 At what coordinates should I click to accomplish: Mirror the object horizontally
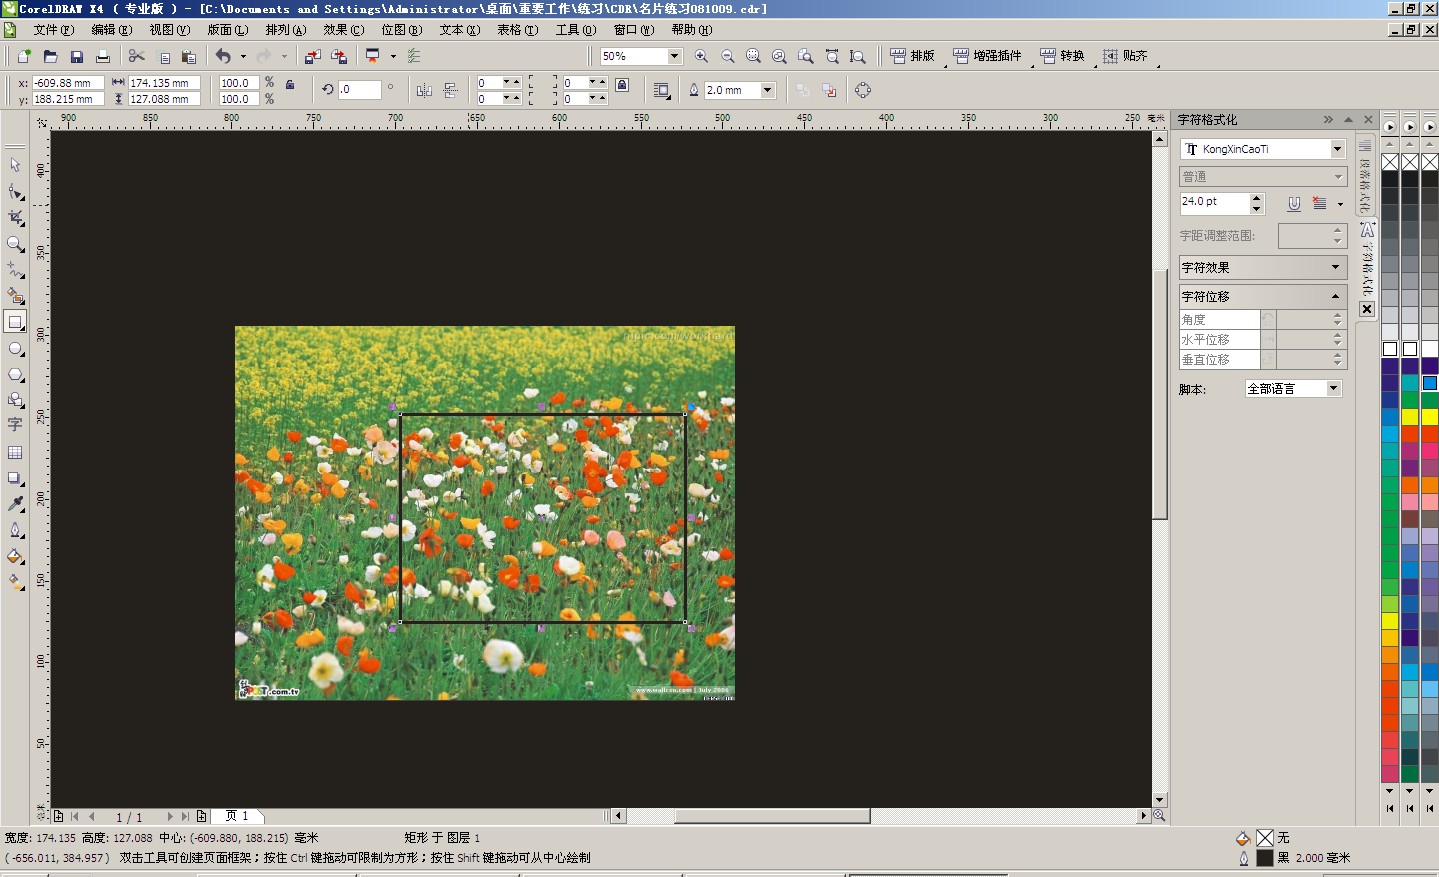(x=424, y=90)
